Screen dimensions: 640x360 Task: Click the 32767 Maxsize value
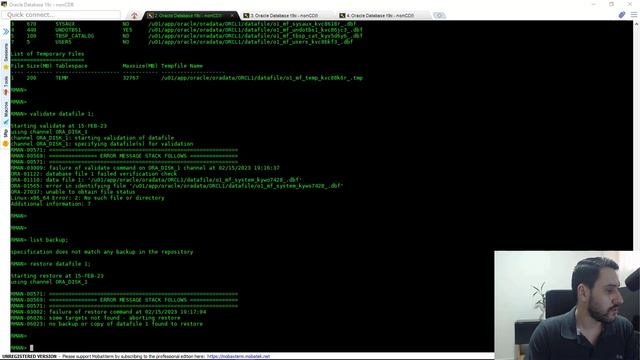[131, 78]
